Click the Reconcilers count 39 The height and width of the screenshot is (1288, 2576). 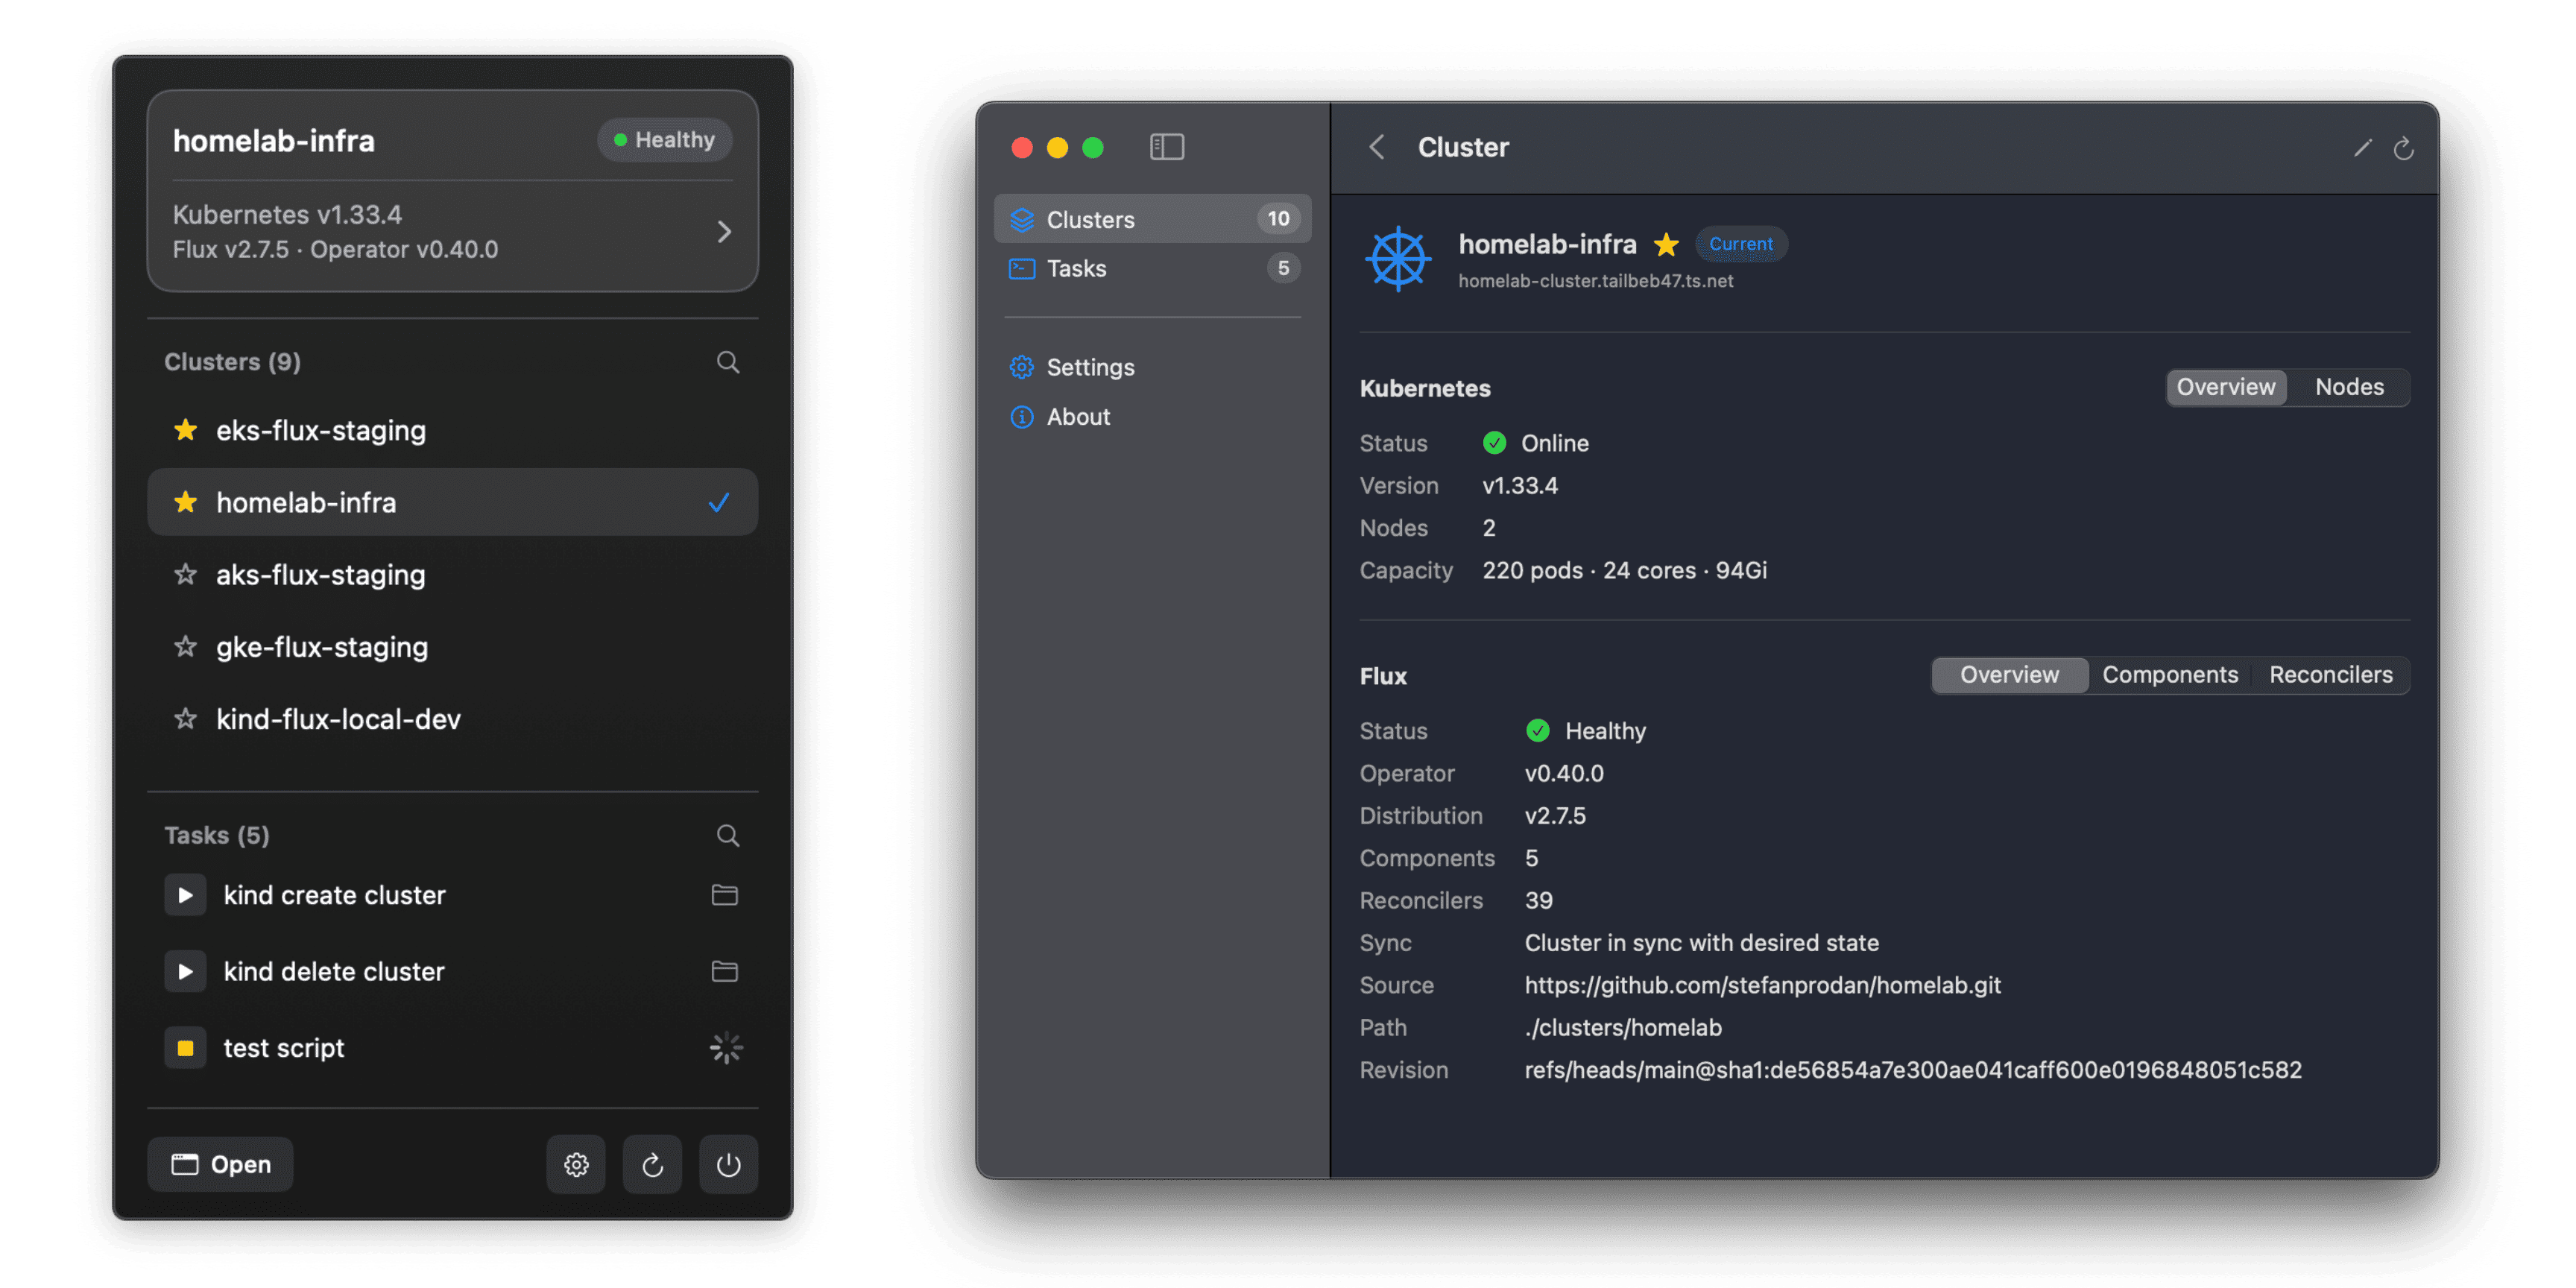point(1538,900)
